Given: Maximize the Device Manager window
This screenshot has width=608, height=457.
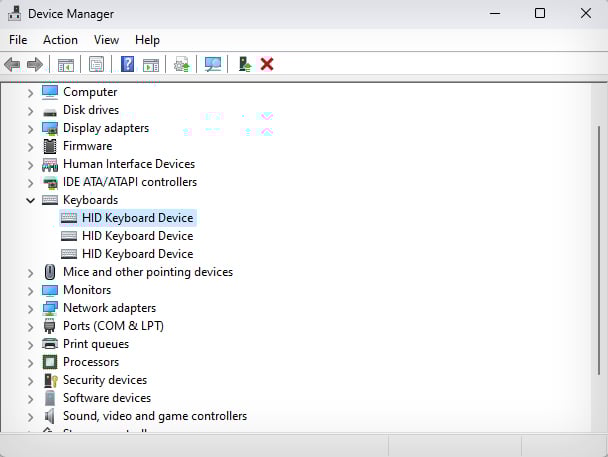Looking at the screenshot, I should [540, 13].
